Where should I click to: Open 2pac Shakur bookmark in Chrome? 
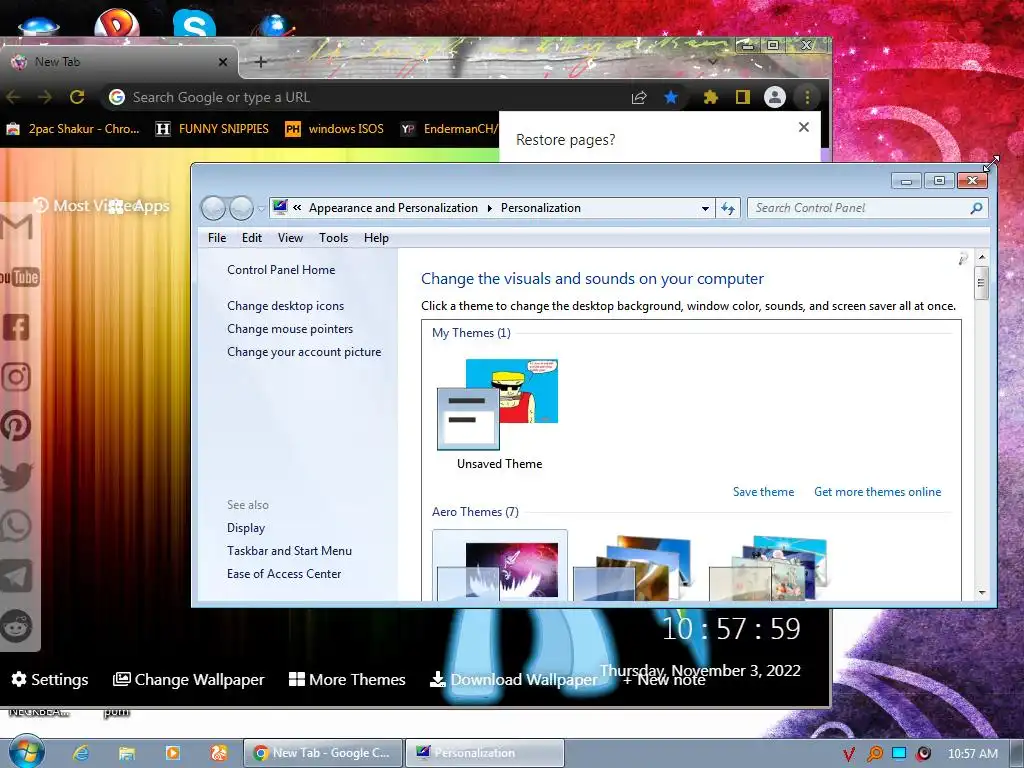coord(73,129)
